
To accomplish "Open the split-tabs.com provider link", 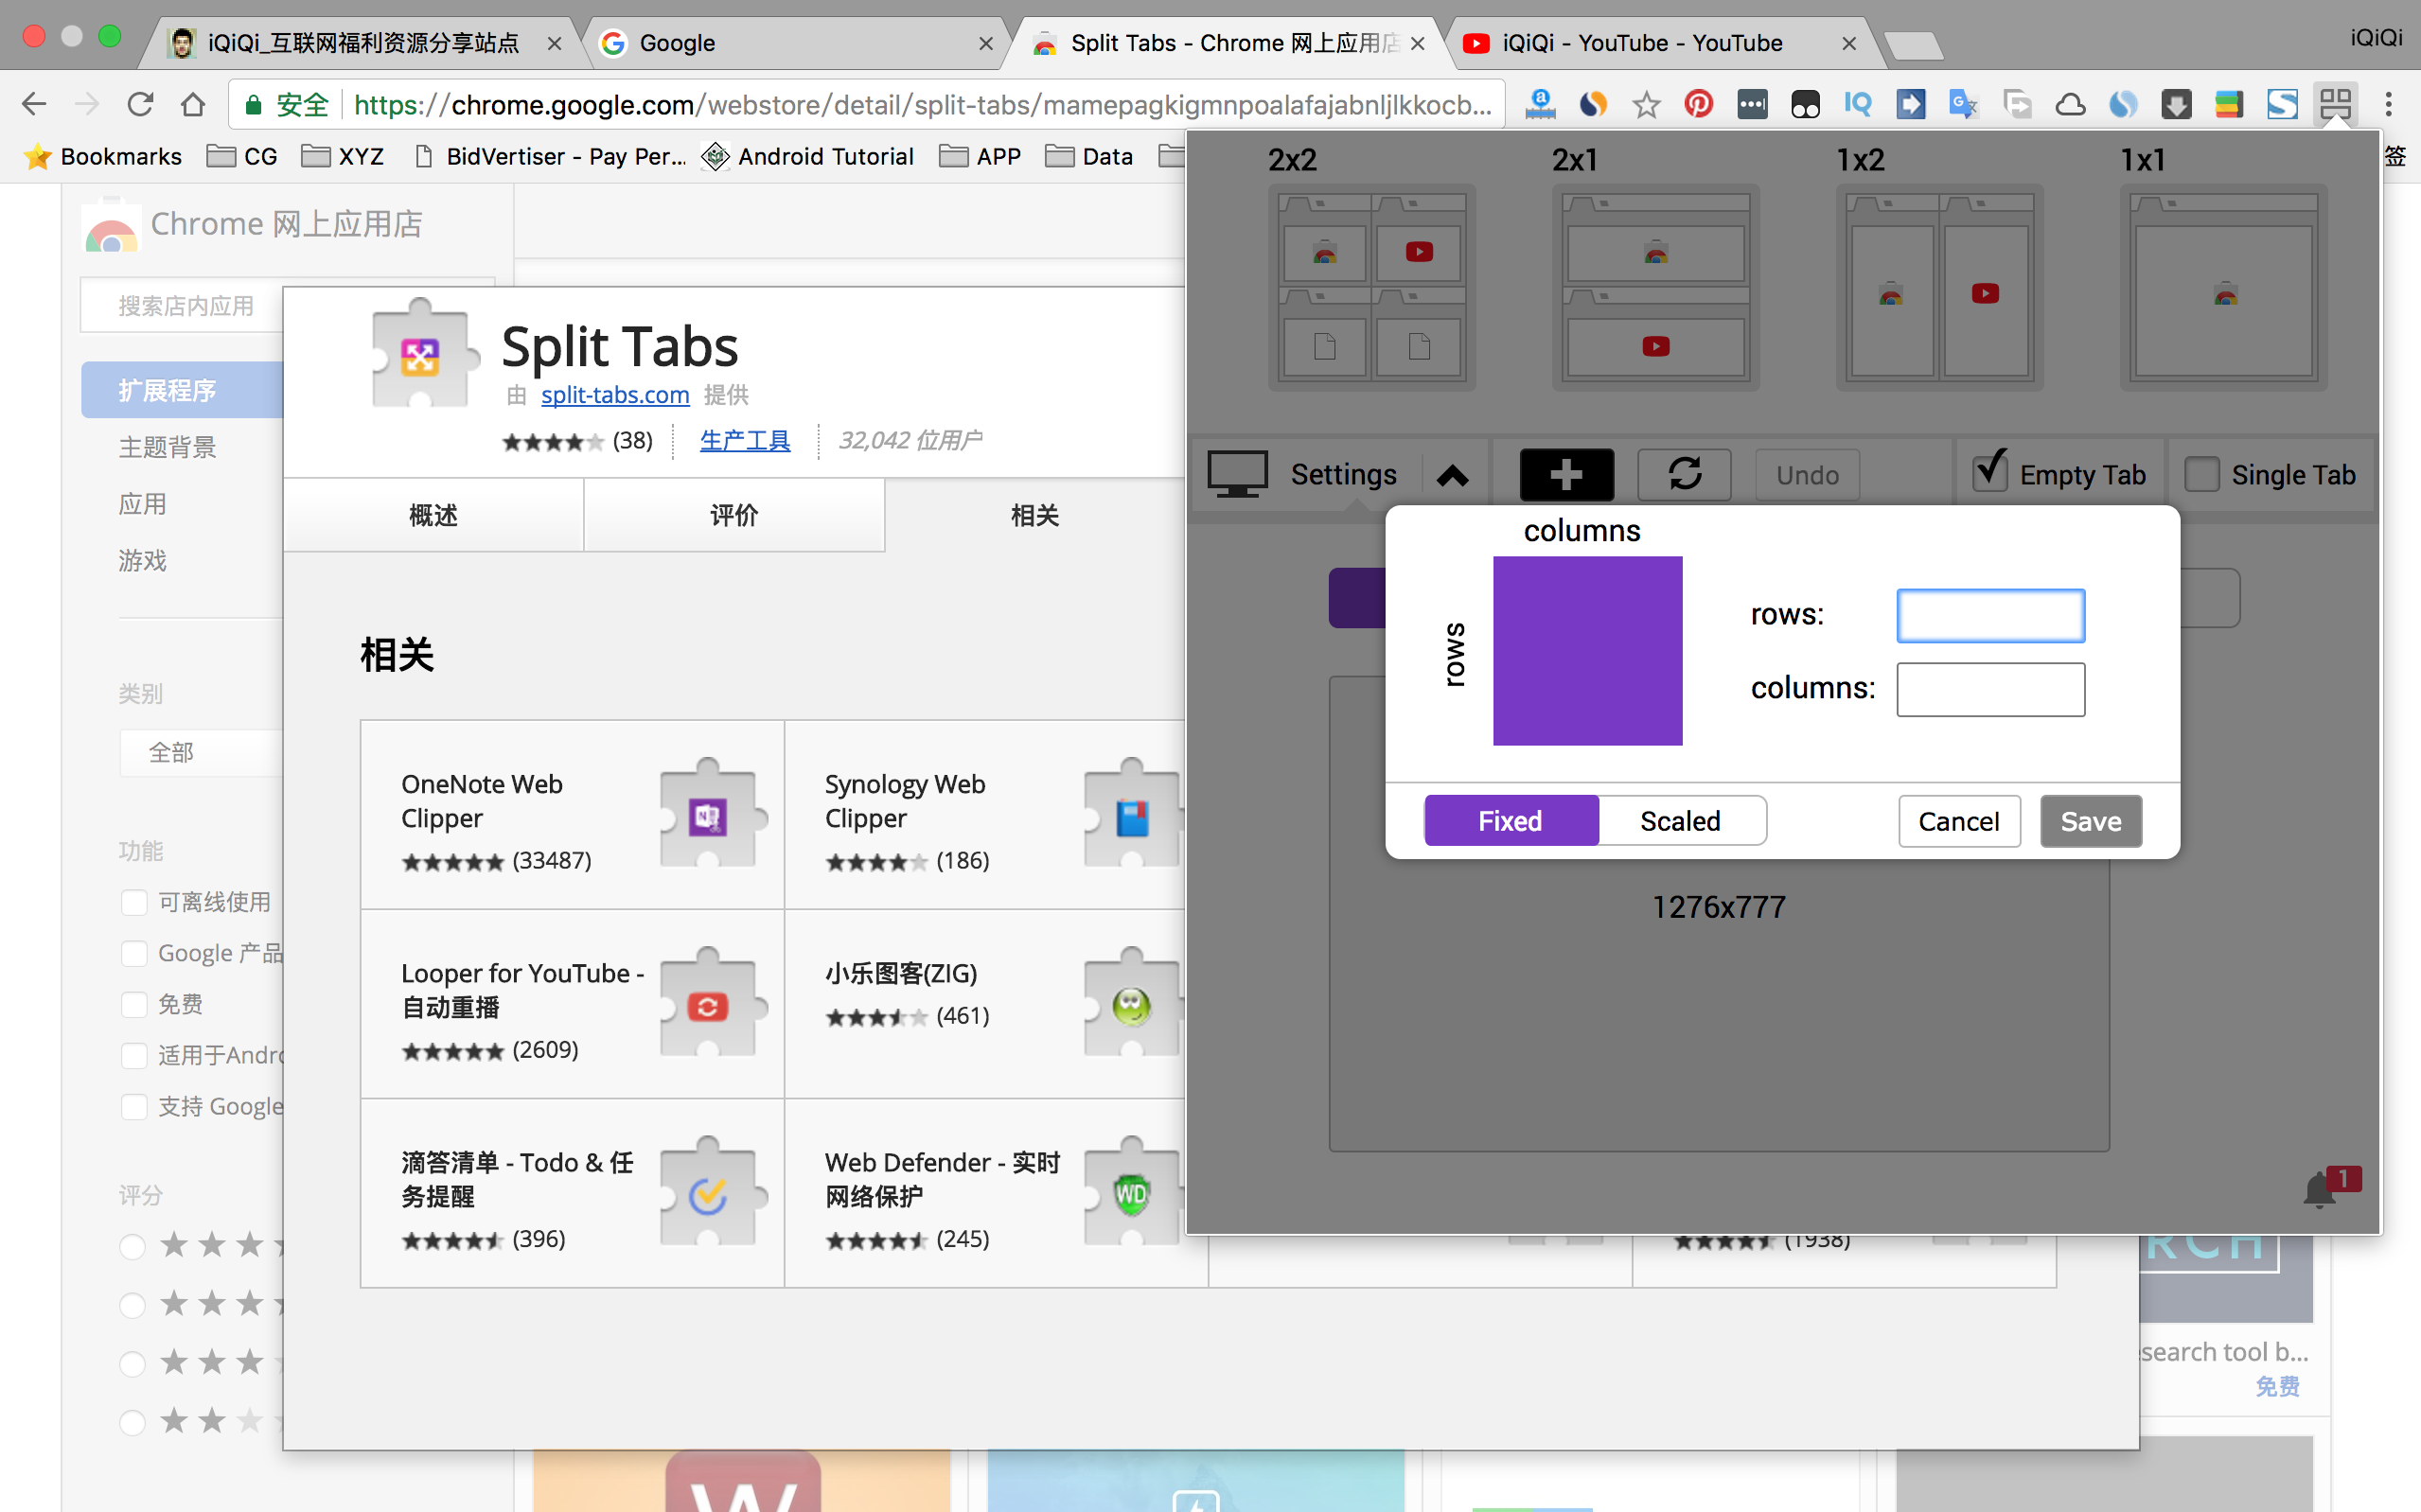I will click(x=615, y=395).
